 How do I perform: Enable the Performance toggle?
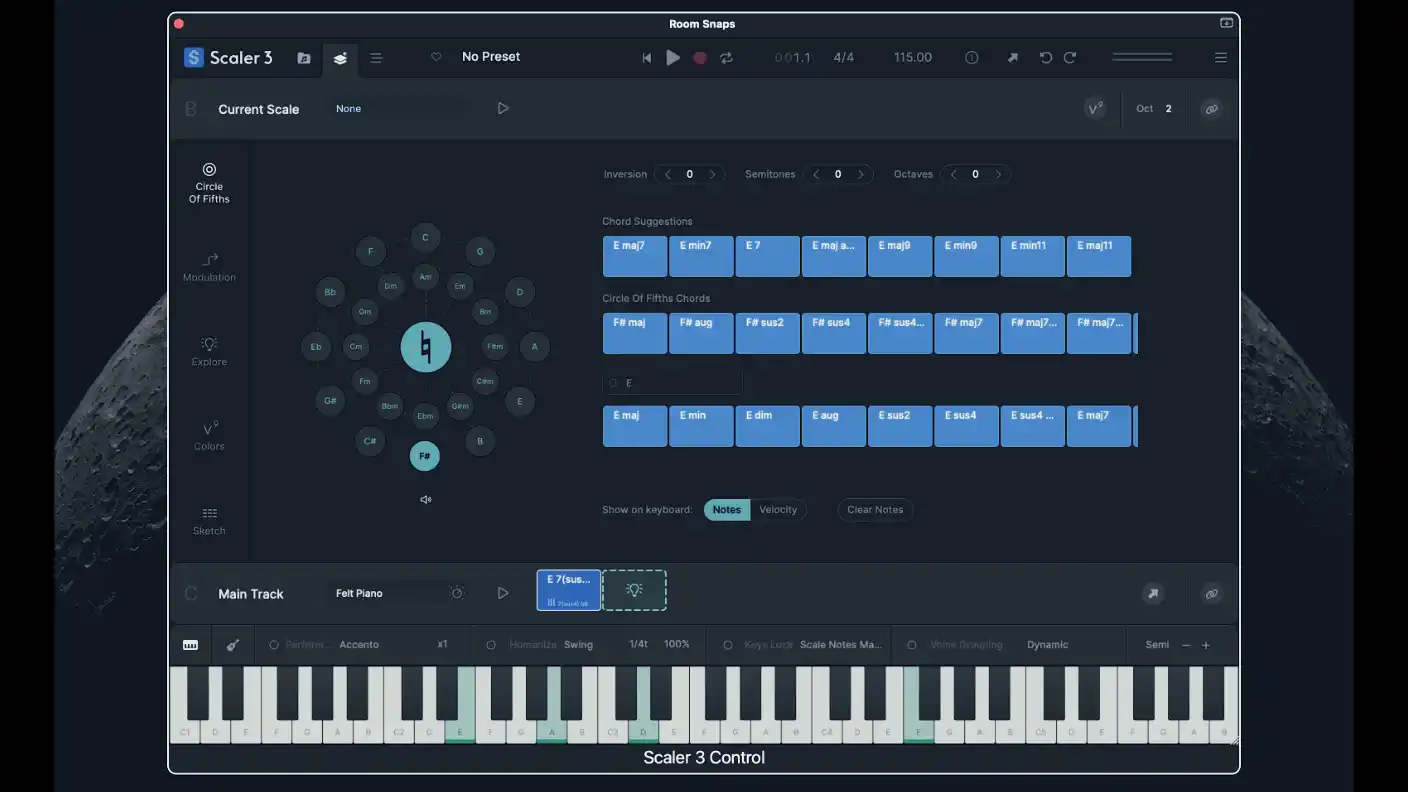tap(273, 645)
